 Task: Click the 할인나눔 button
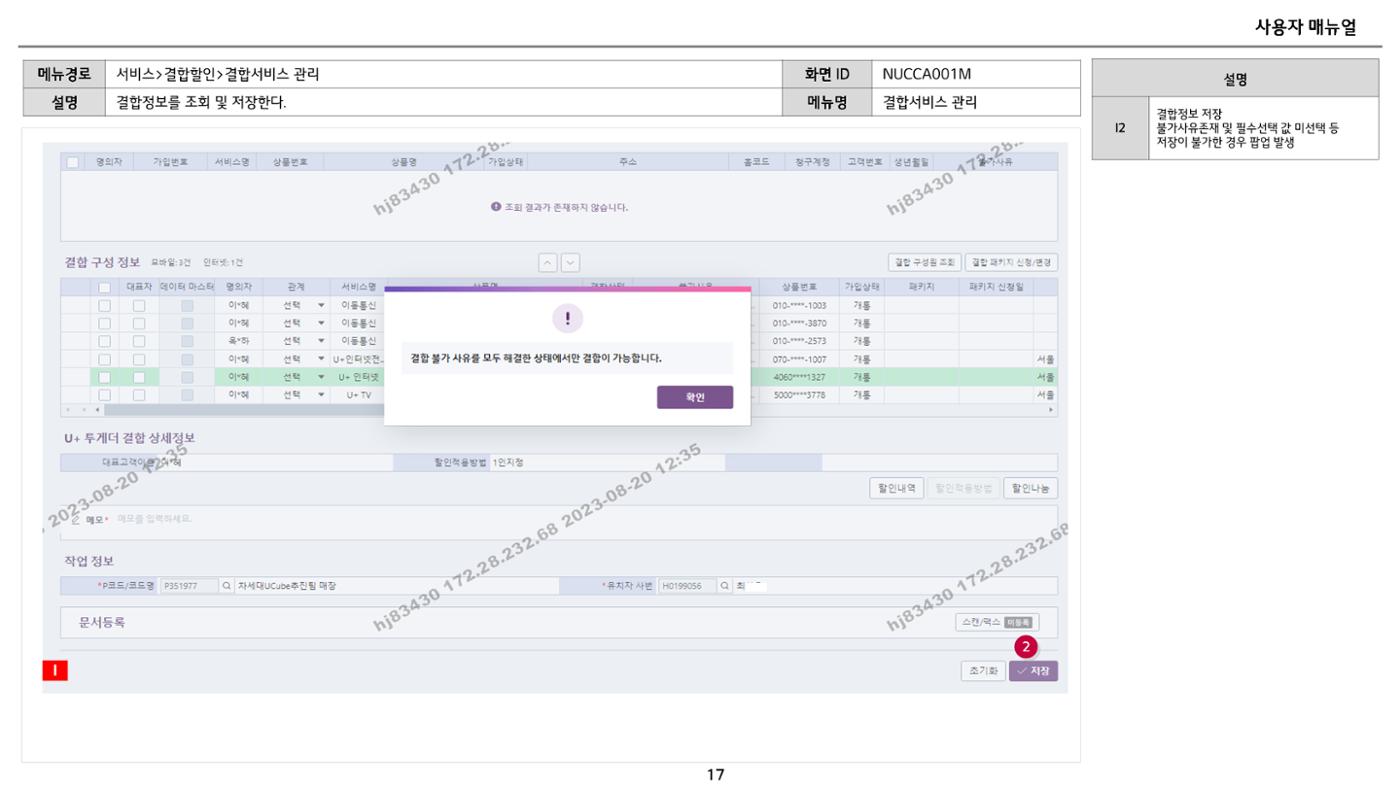(1031, 489)
